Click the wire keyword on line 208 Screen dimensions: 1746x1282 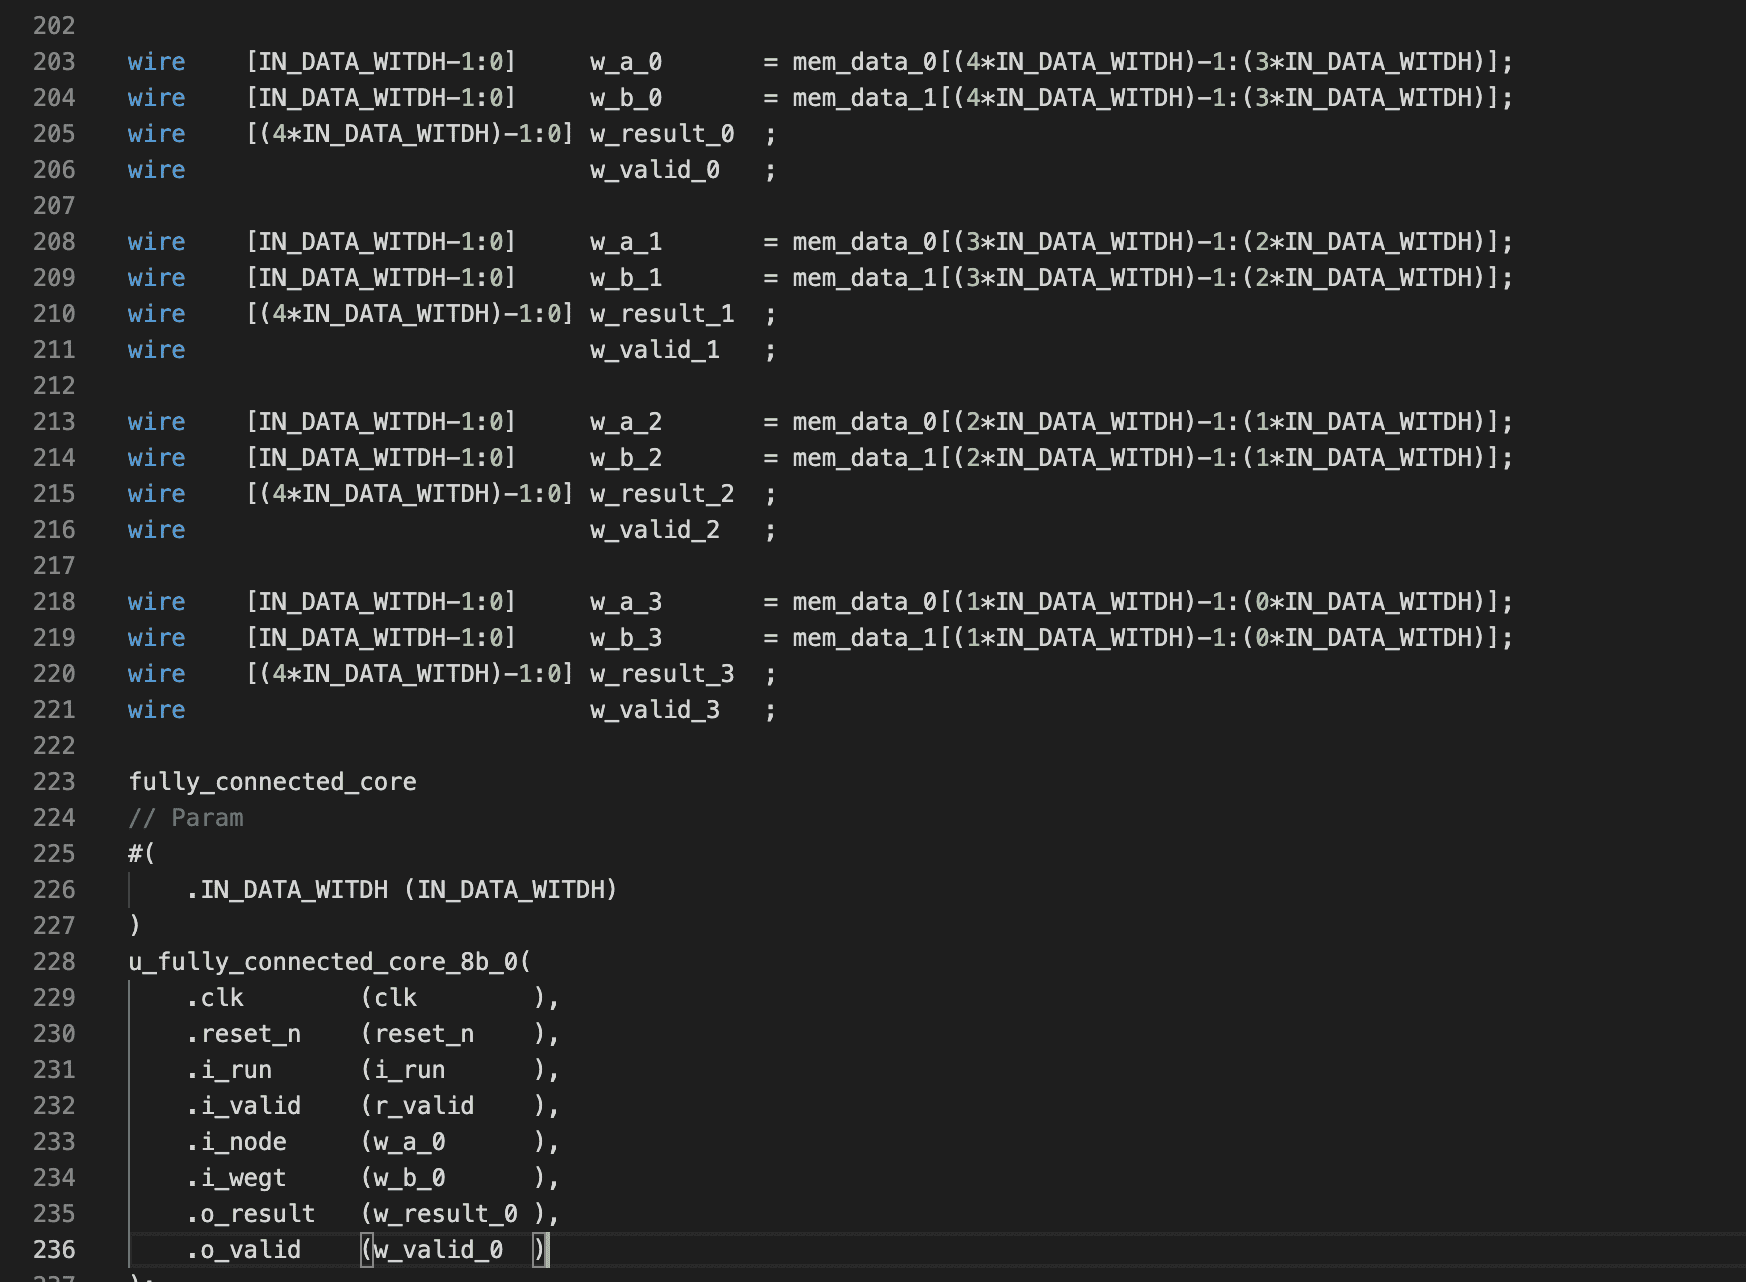[157, 242]
